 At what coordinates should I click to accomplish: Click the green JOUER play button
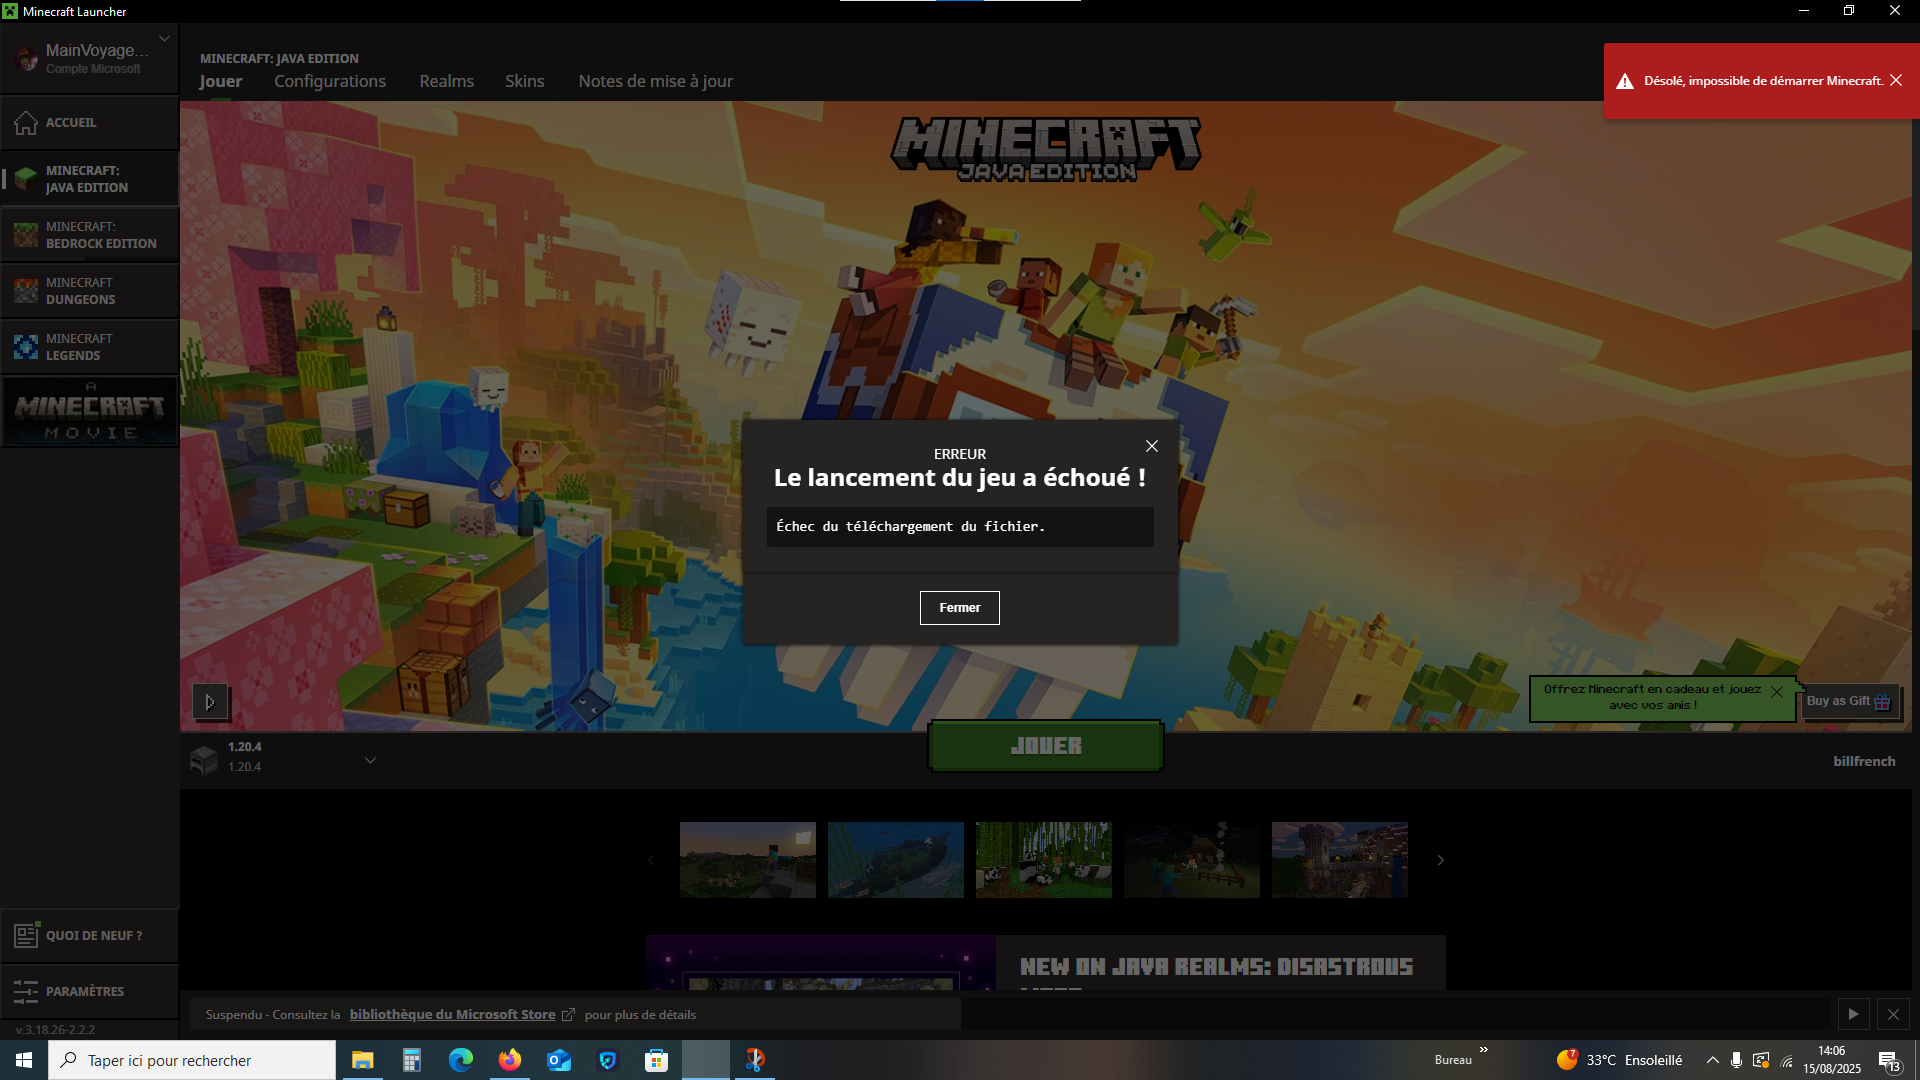[x=1046, y=746]
